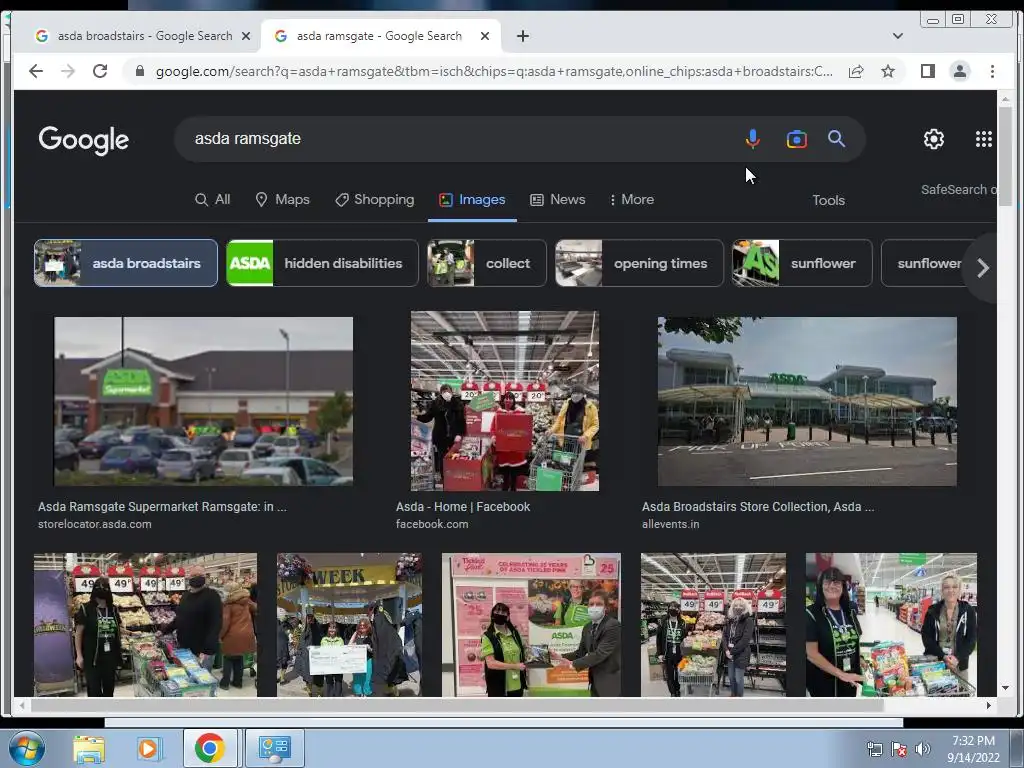Open the volume speaker tray icon

(x=923, y=749)
